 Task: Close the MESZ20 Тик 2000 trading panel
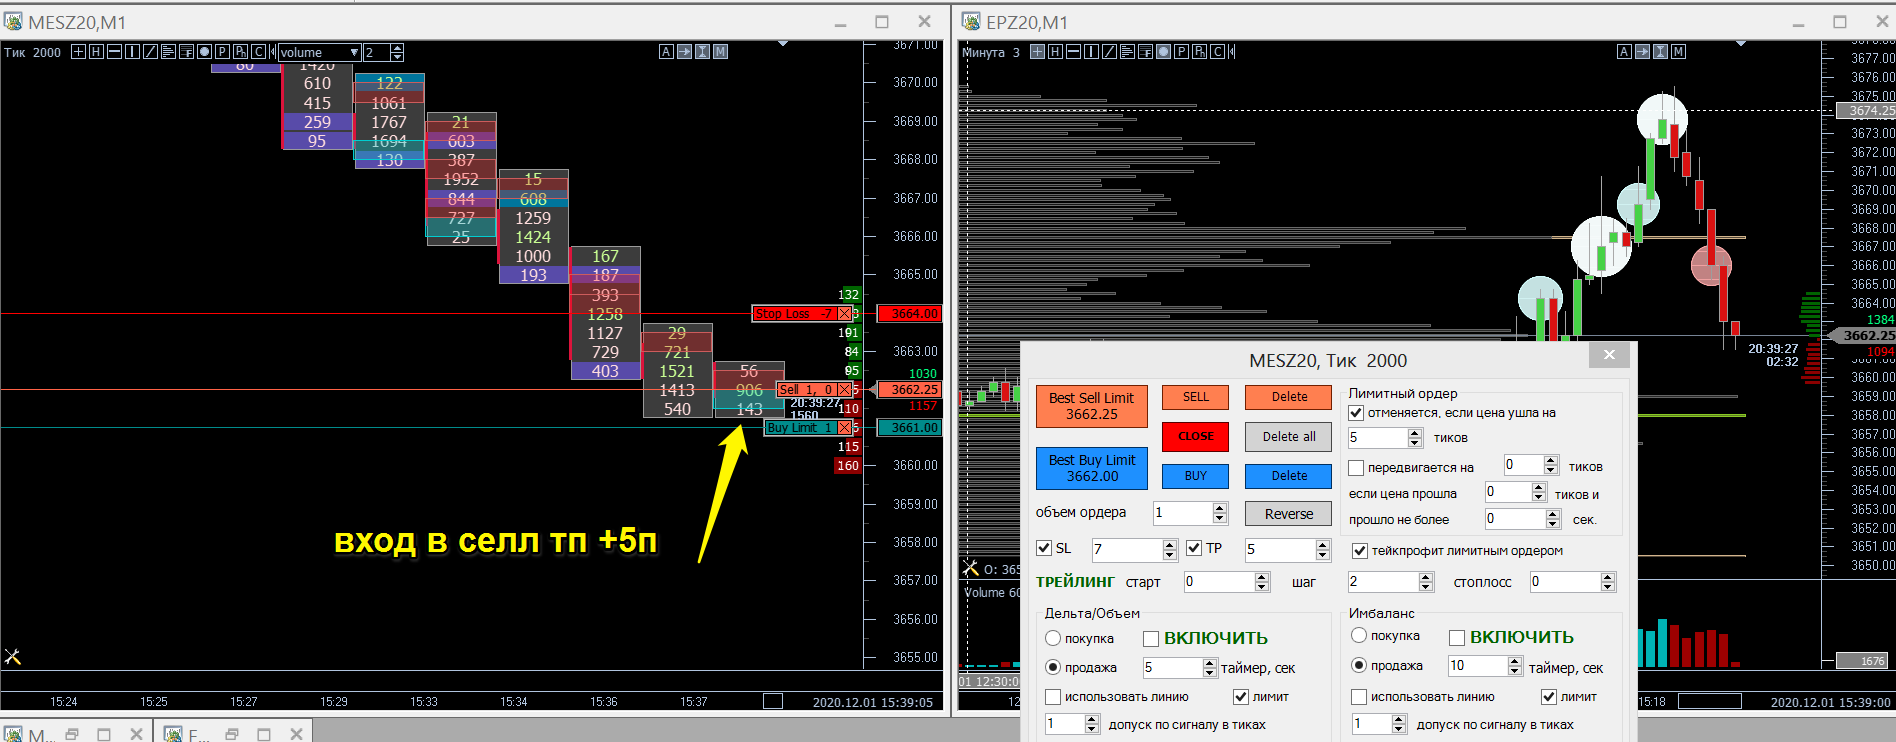click(1609, 355)
